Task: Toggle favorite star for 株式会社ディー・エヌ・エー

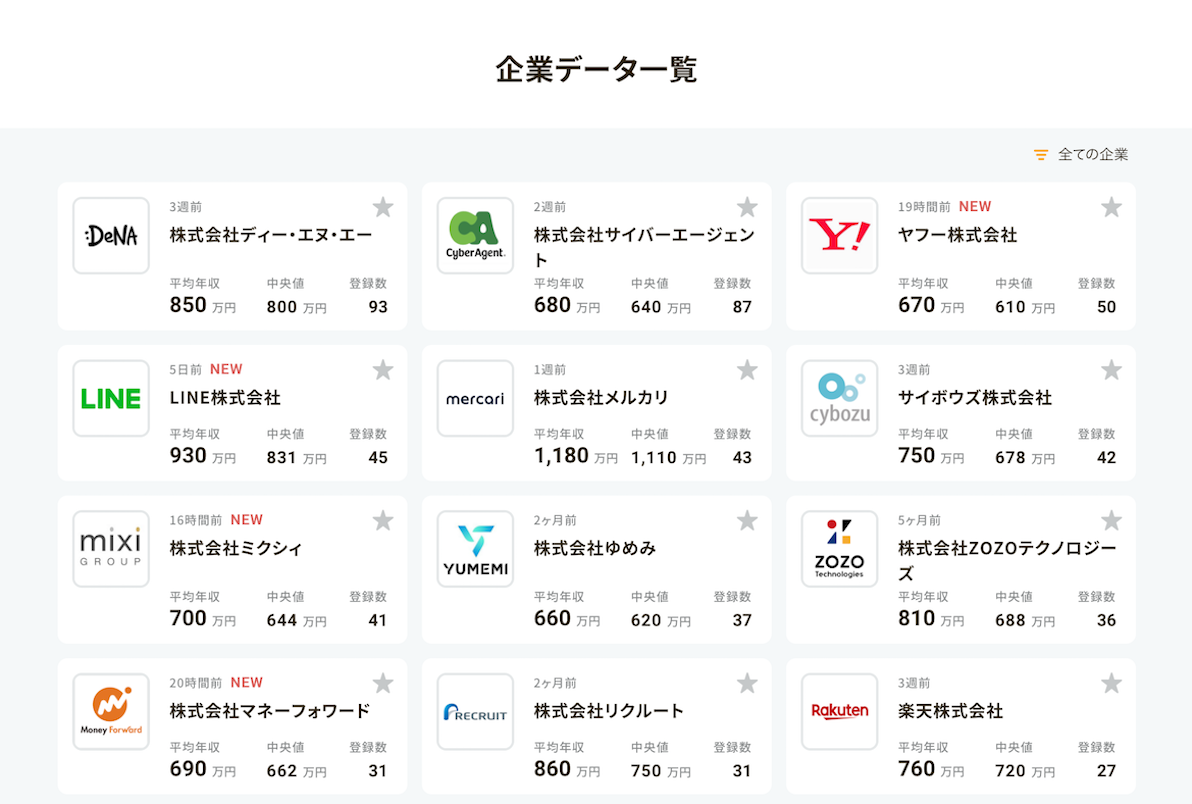Action: point(383,207)
